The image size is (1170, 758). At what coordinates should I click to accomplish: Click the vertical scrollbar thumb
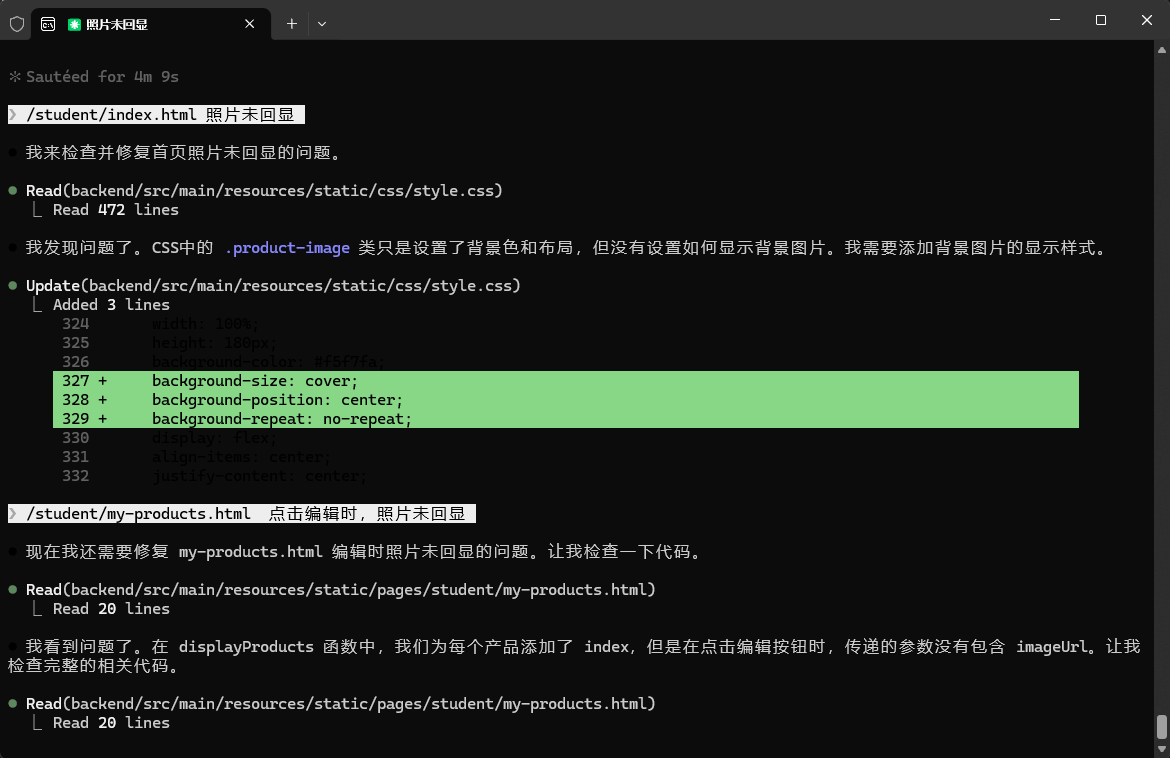click(1162, 727)
